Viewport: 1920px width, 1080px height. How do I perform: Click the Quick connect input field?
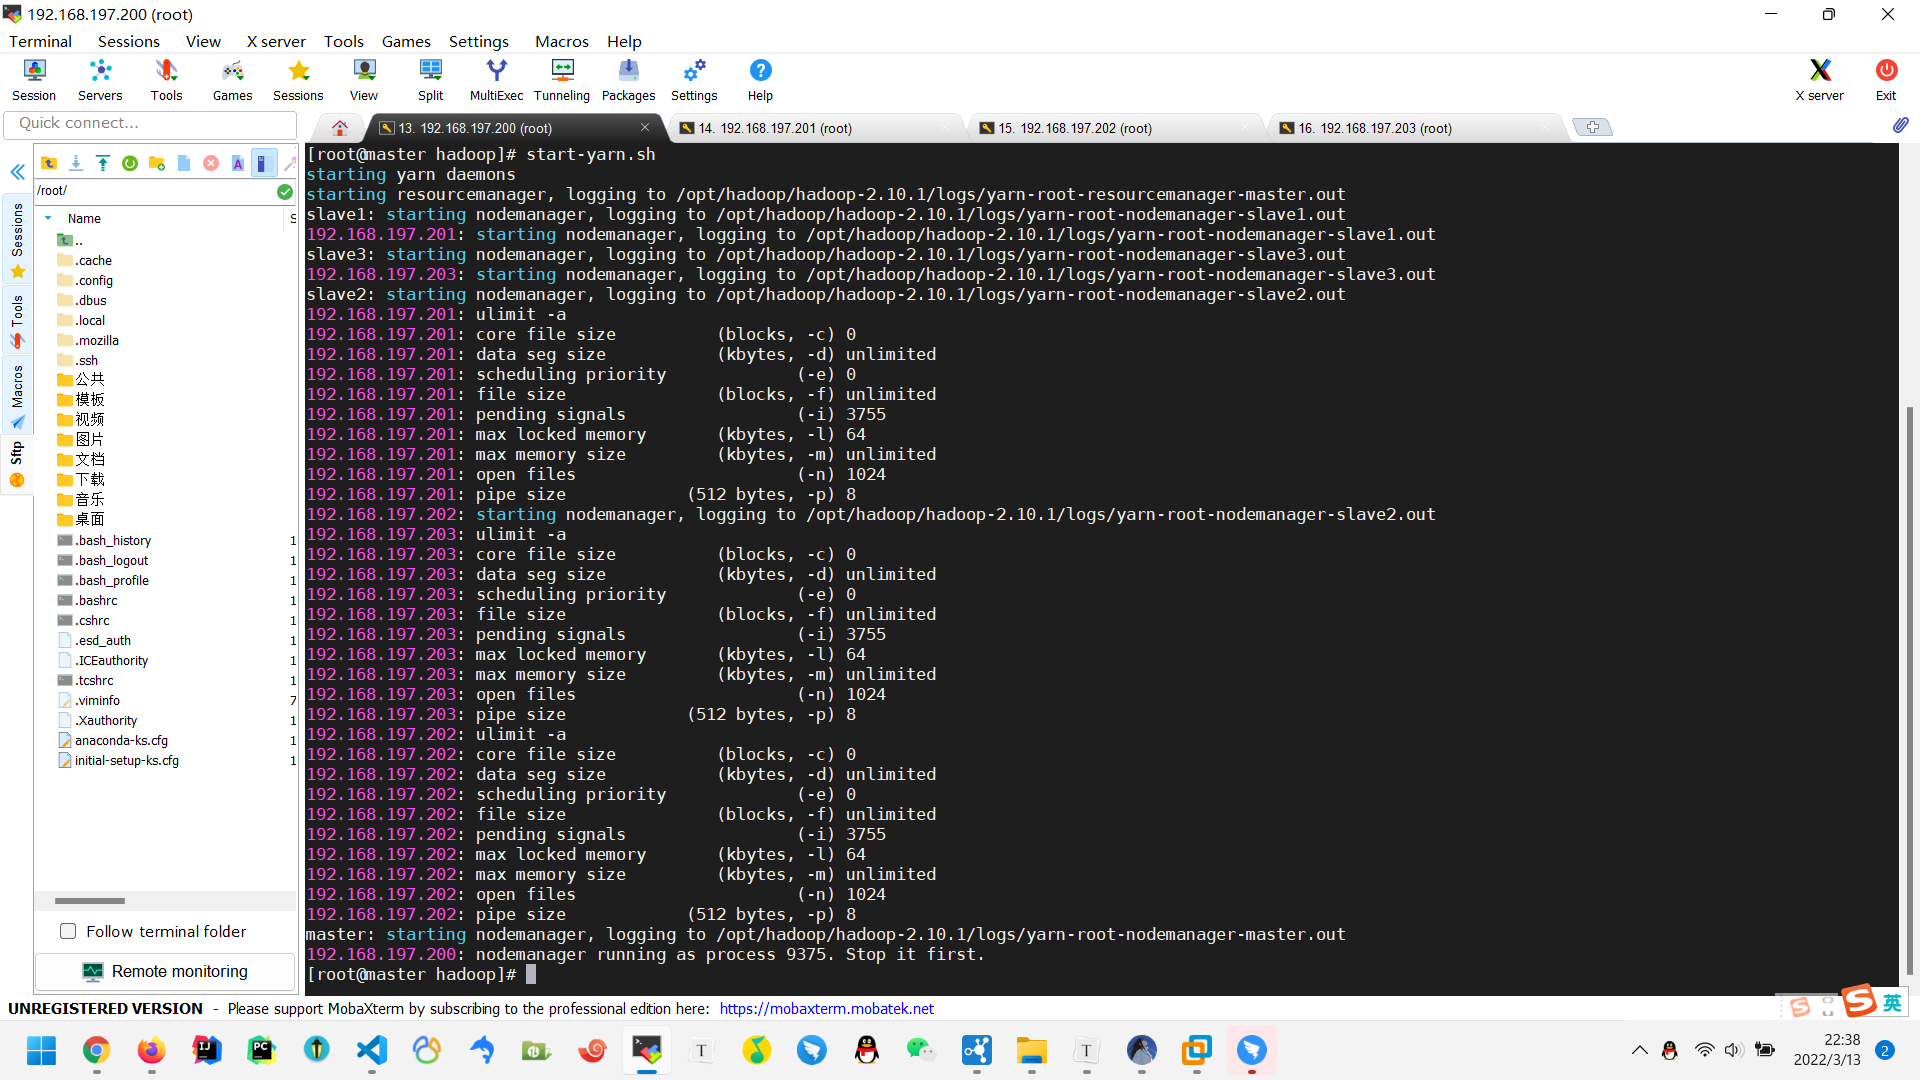pos(150,123)
